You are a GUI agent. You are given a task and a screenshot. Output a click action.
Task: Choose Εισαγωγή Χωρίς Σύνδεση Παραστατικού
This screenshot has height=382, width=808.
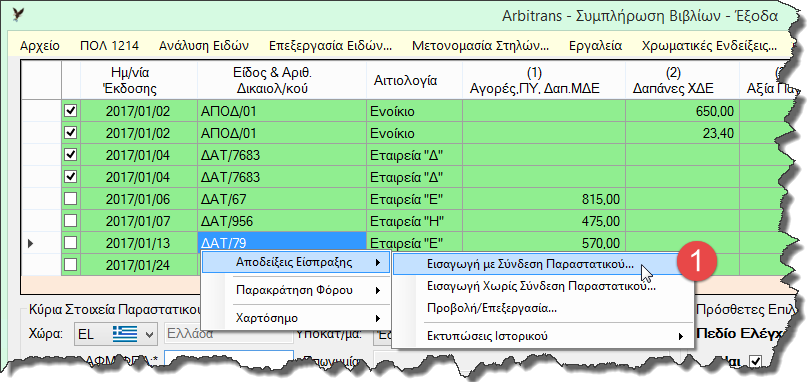541,286
